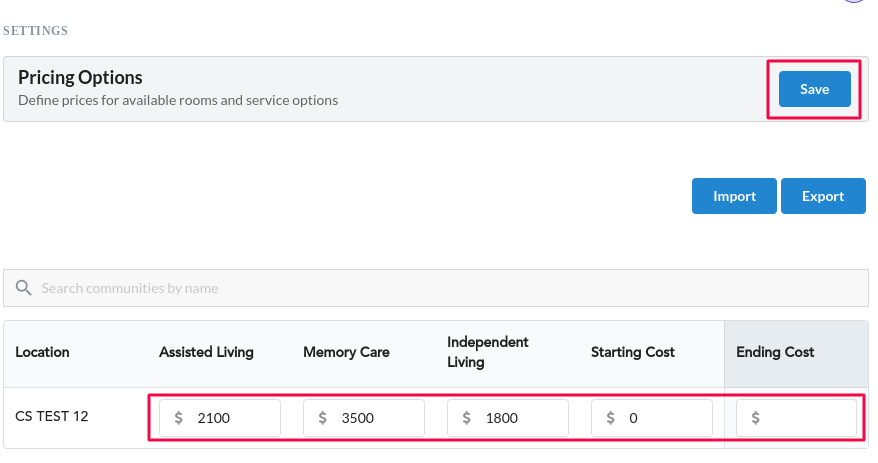Edit Starting Cost value 0
The image size is (878, 463).
click(652, 418)
